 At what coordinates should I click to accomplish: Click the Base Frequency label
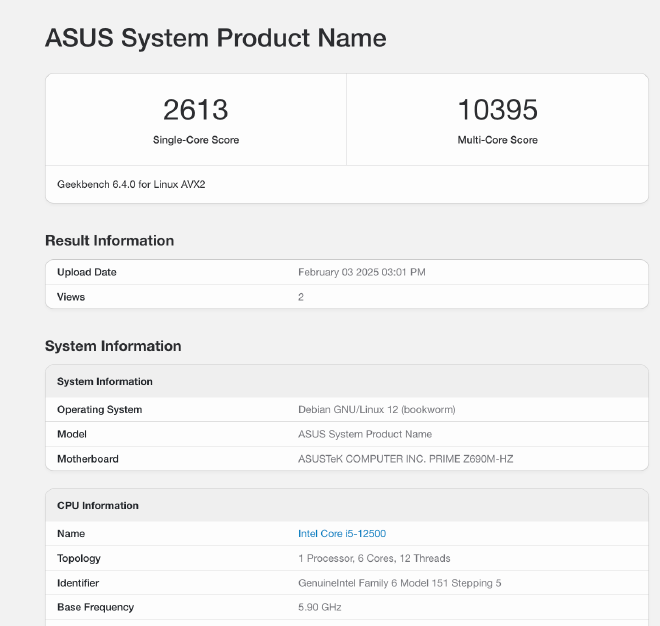point(96,607)
